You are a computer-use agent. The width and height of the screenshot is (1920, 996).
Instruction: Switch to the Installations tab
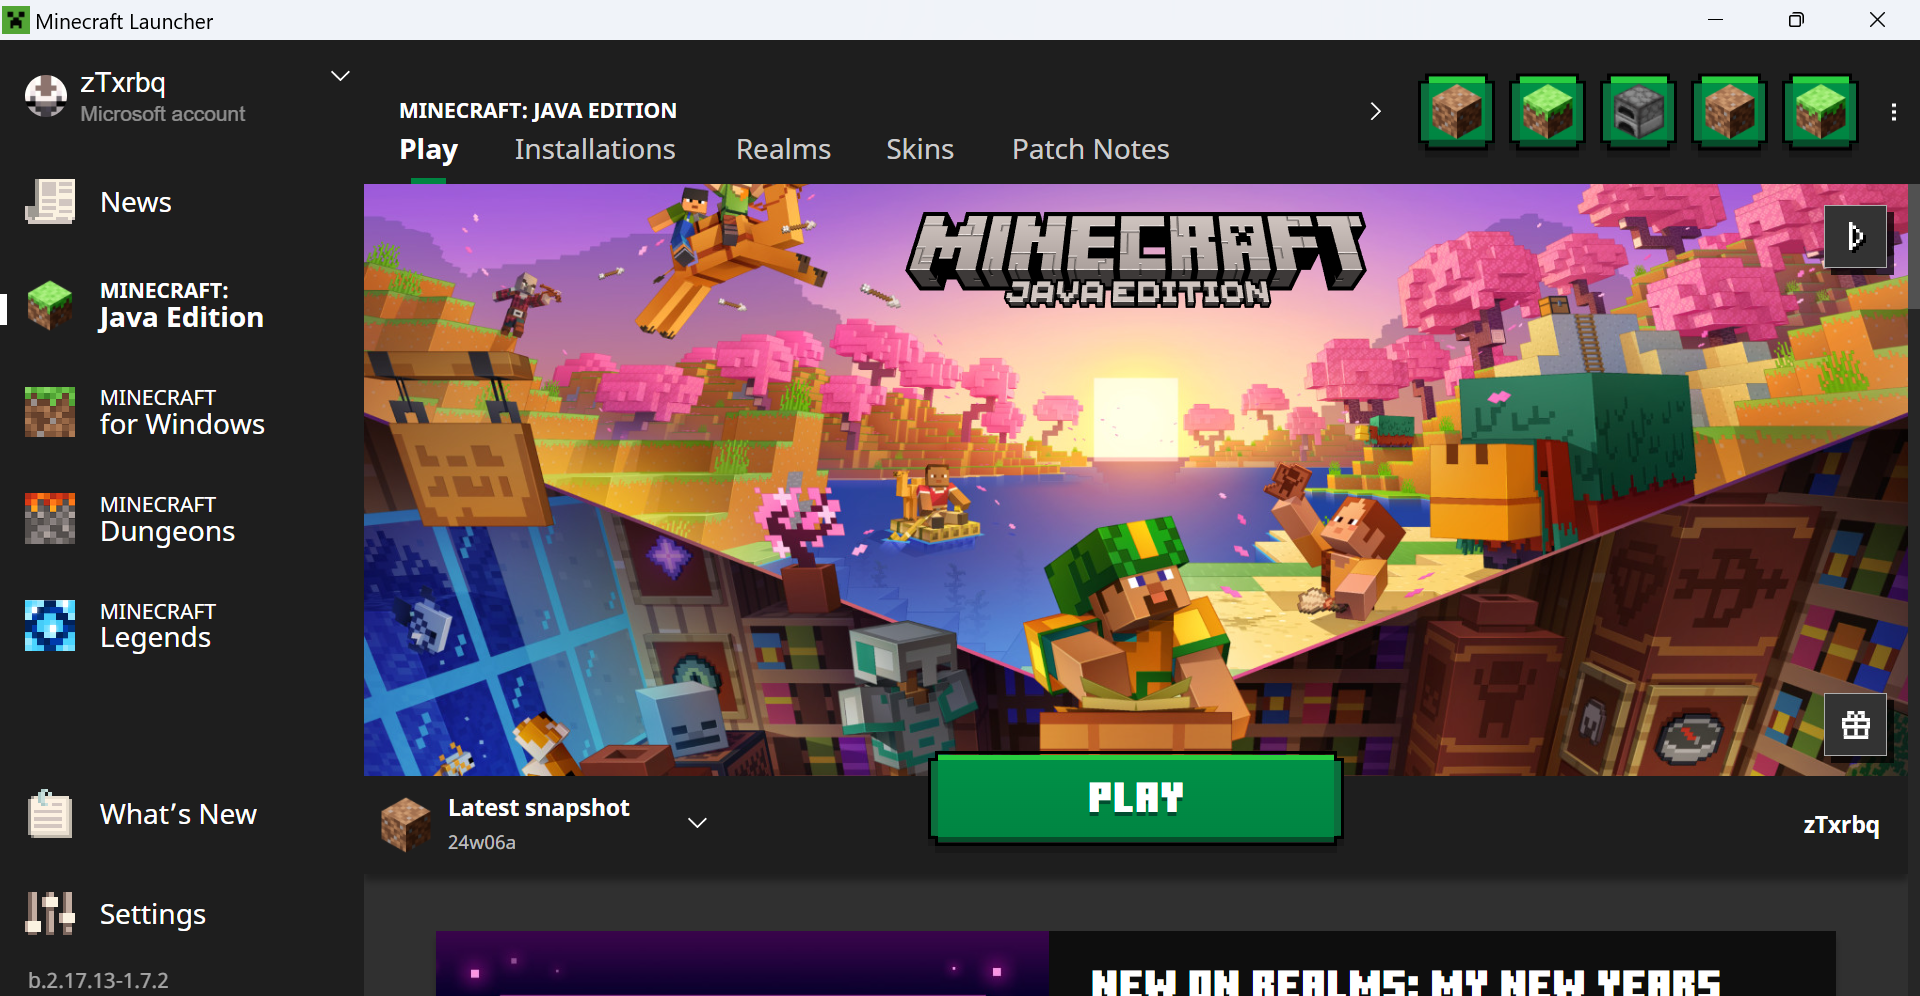click(x=595, y=150)
